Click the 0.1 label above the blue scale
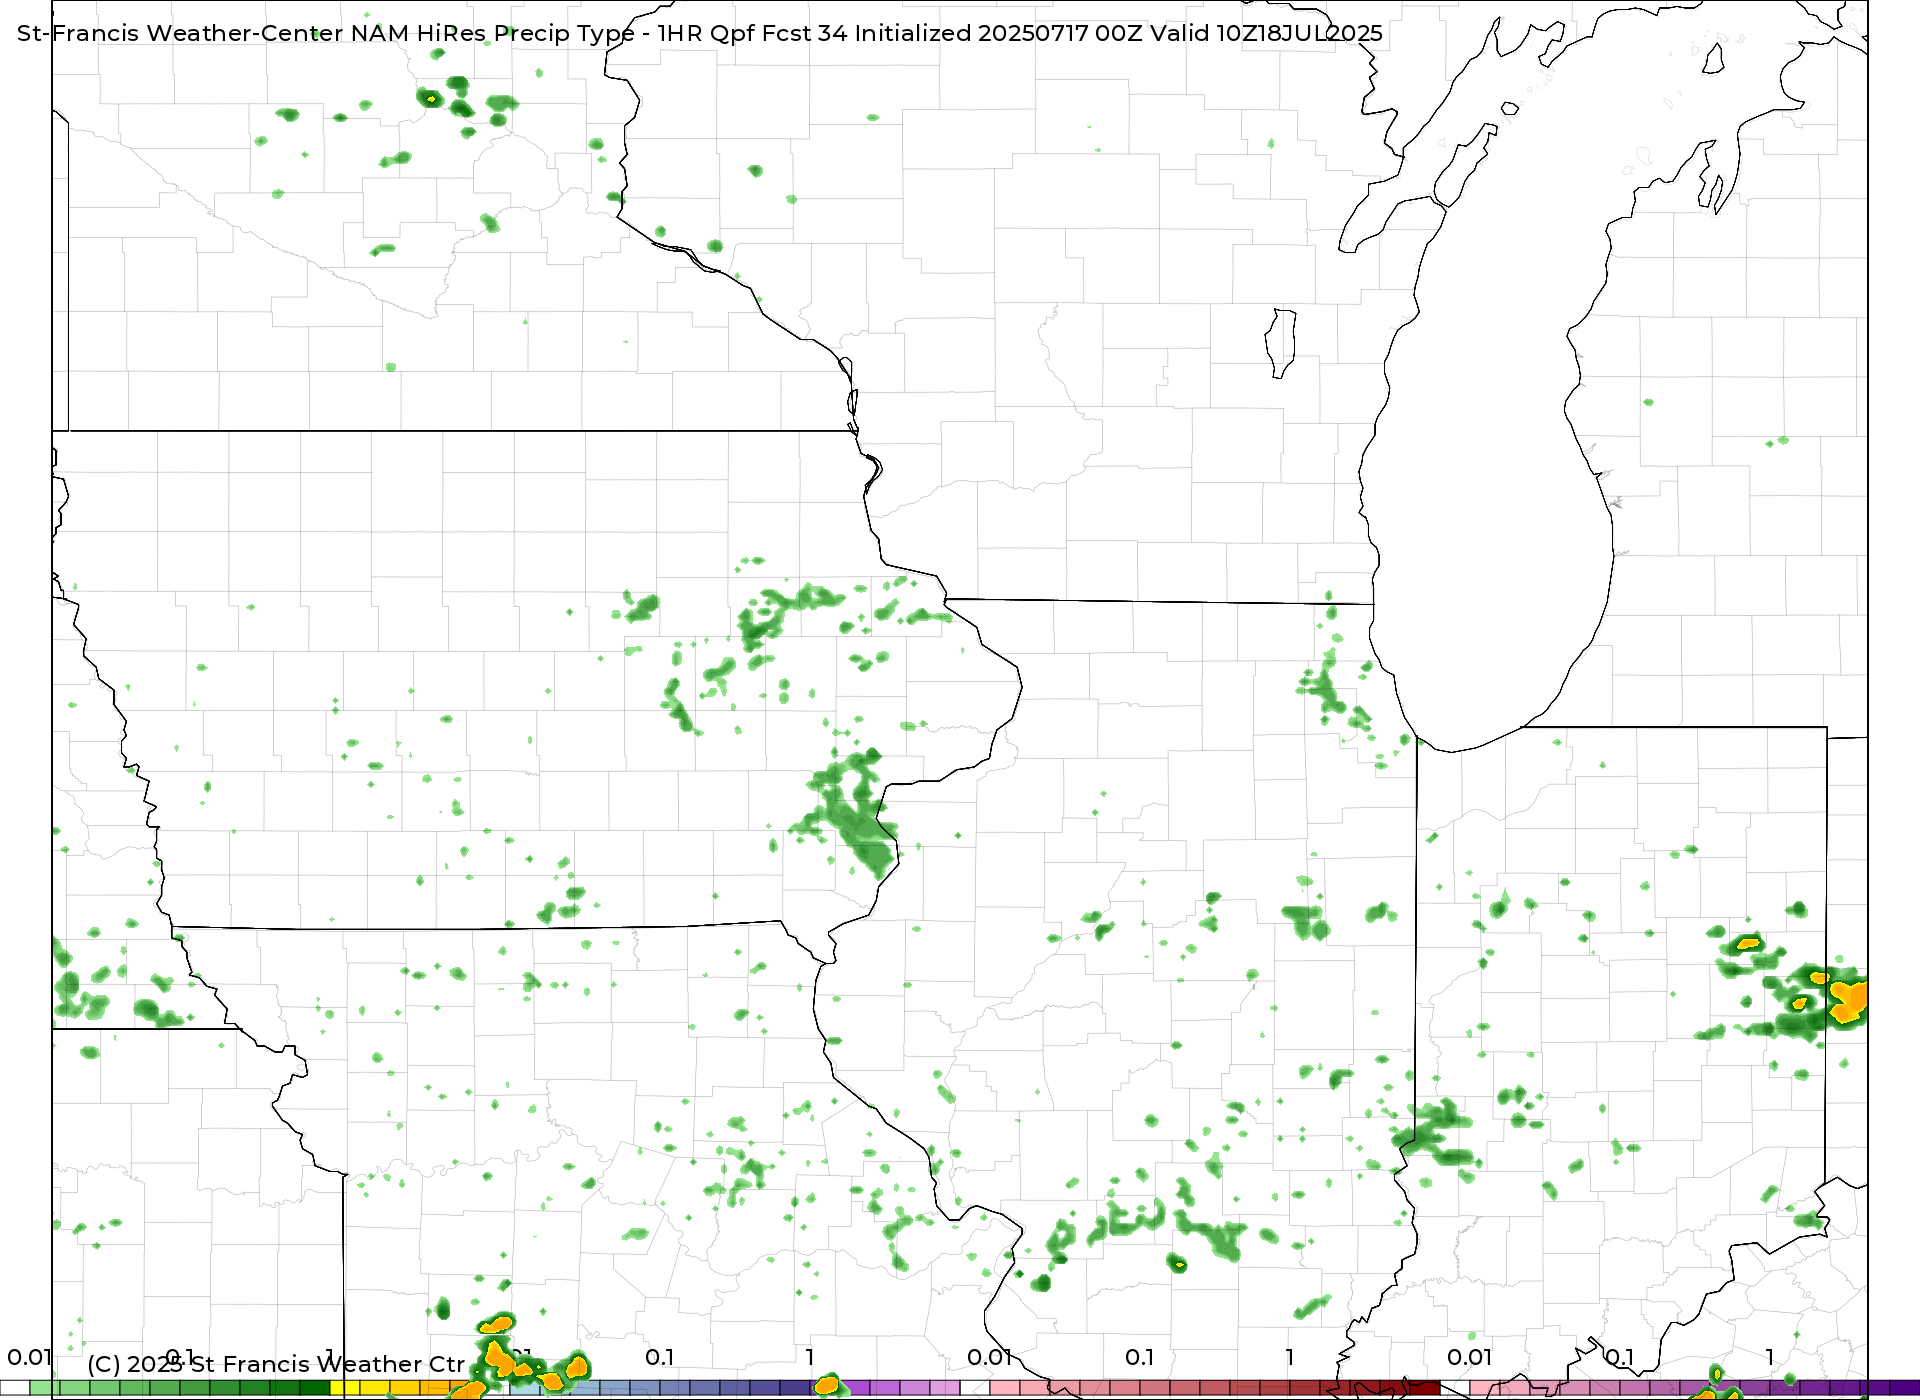Image resolution: width=1920 pixels, height=1400 pixels. (660, 1357)
